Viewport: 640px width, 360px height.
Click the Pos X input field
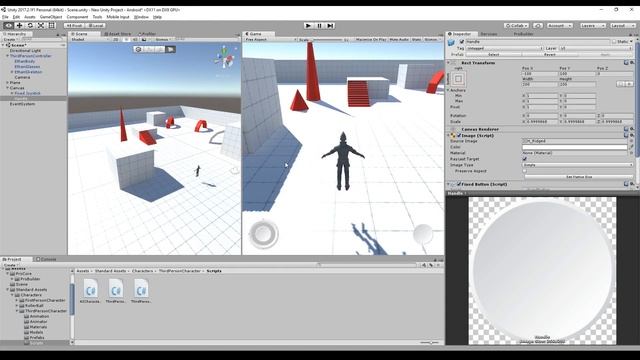click(x=539, y=73)
